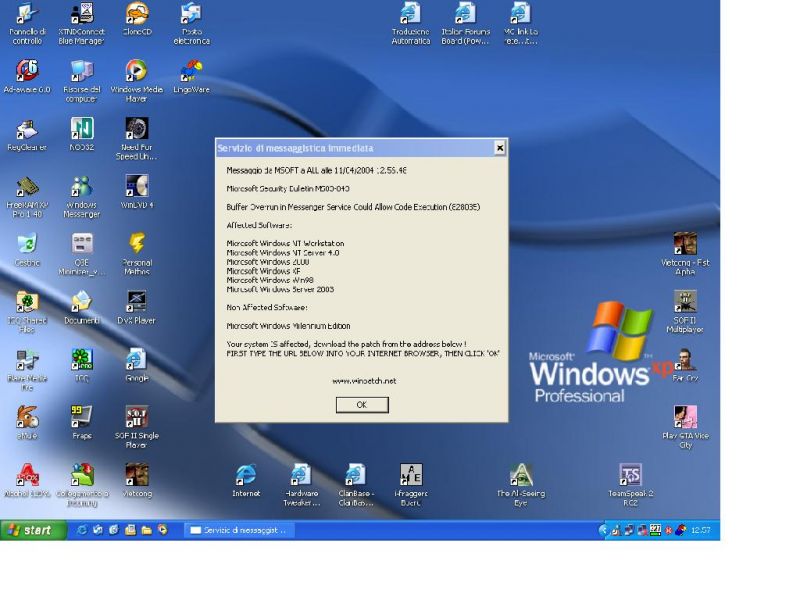Click the www.winpatch.net address text

coord(364,381)
